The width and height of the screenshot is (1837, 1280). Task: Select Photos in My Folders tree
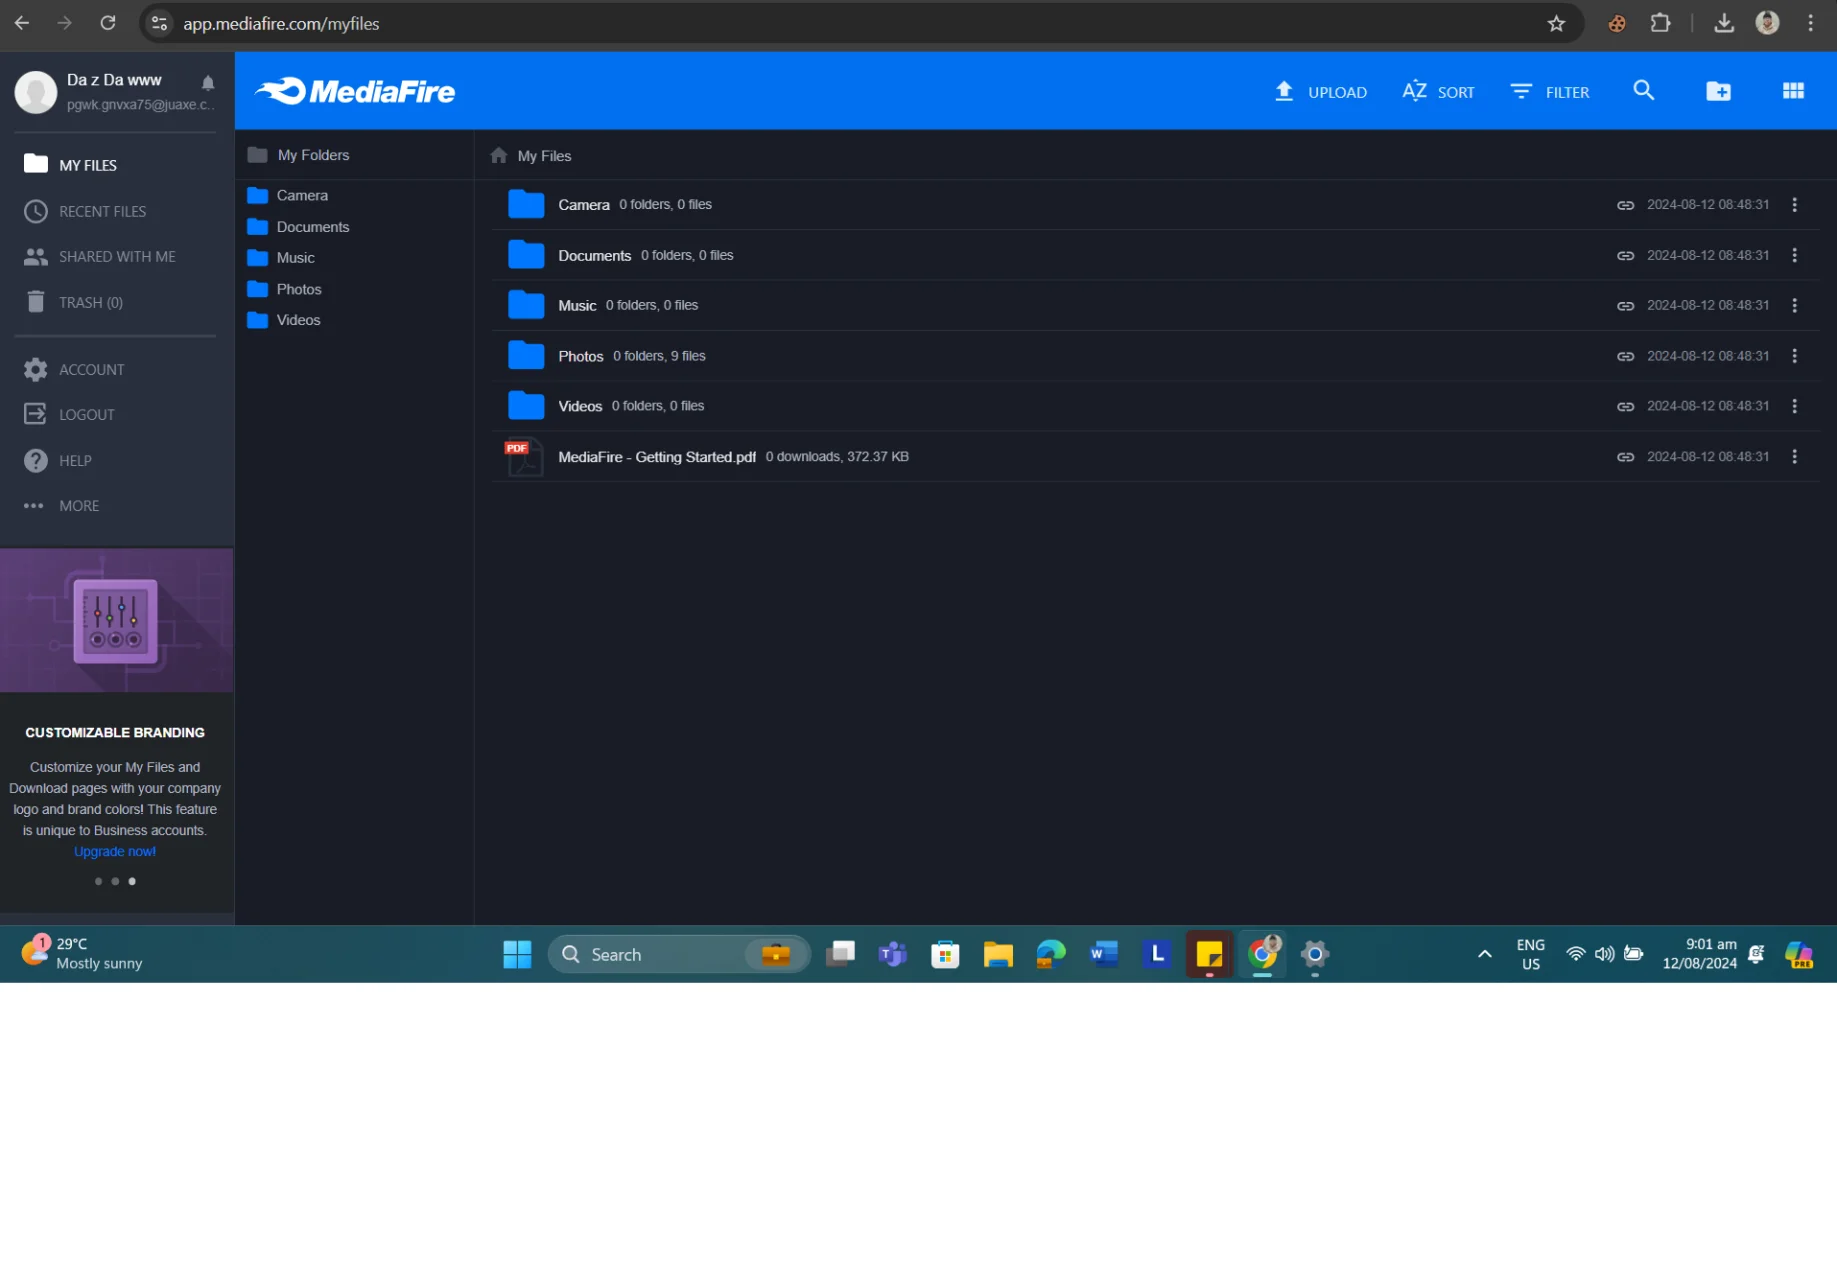click(284, 289)
